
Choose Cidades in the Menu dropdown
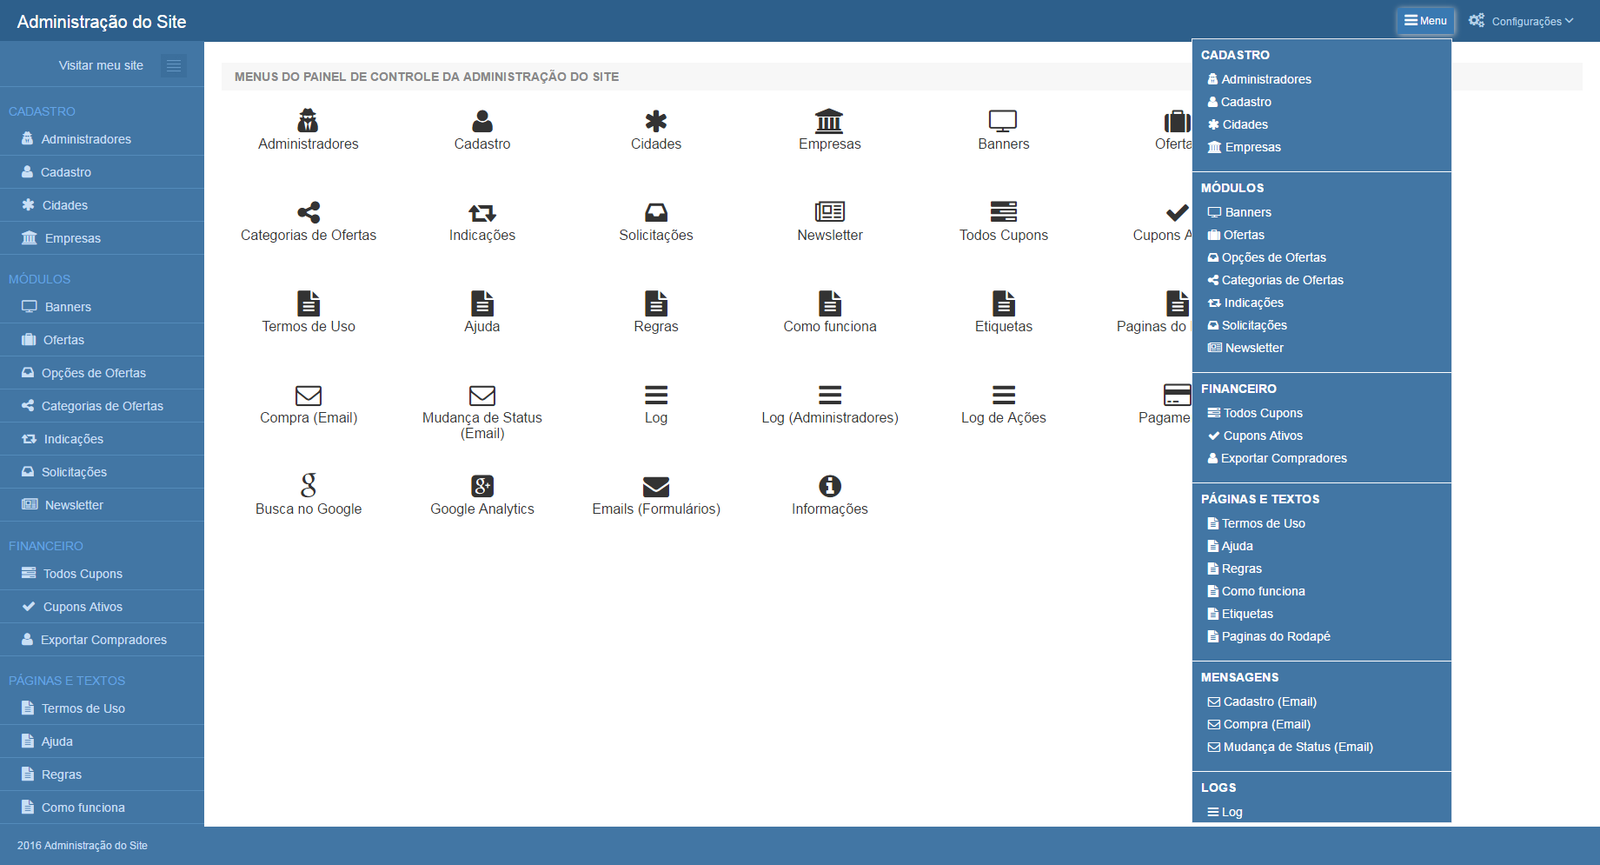[1237, 124]
